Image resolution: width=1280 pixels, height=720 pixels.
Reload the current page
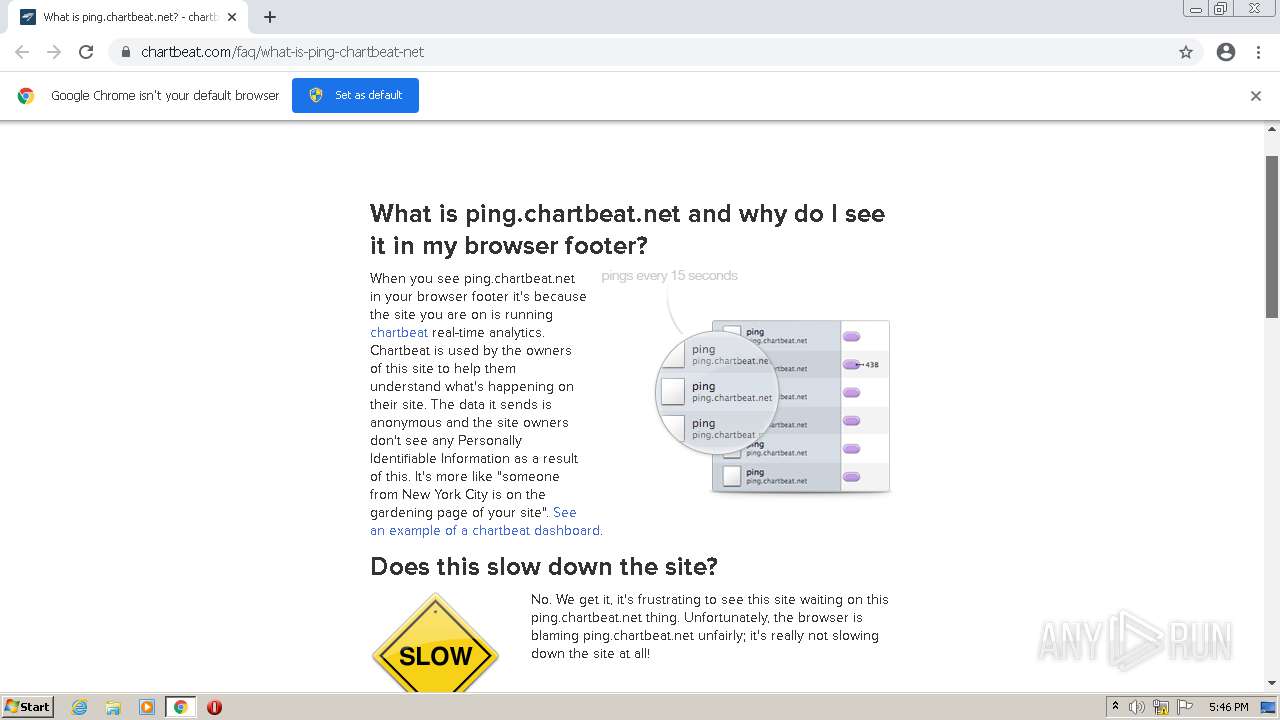click(86, 52)
